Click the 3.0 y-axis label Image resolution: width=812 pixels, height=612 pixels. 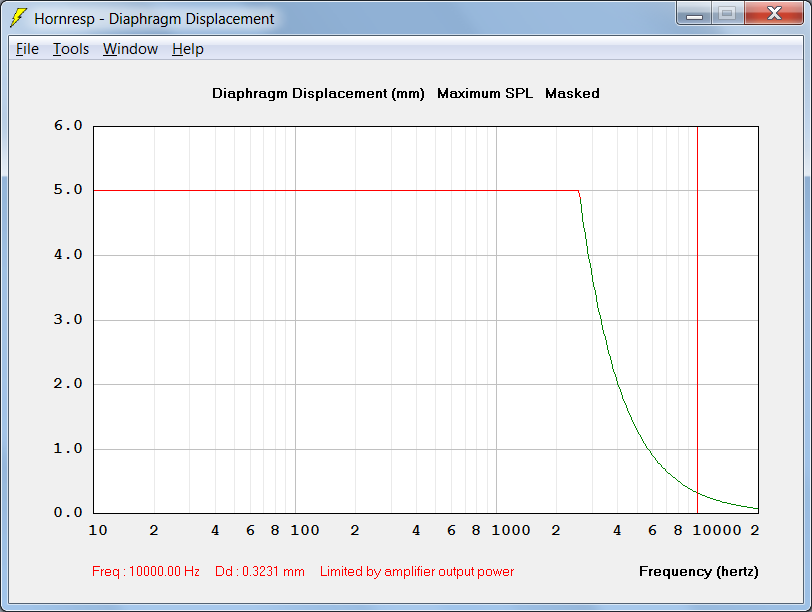click(68, 319)
